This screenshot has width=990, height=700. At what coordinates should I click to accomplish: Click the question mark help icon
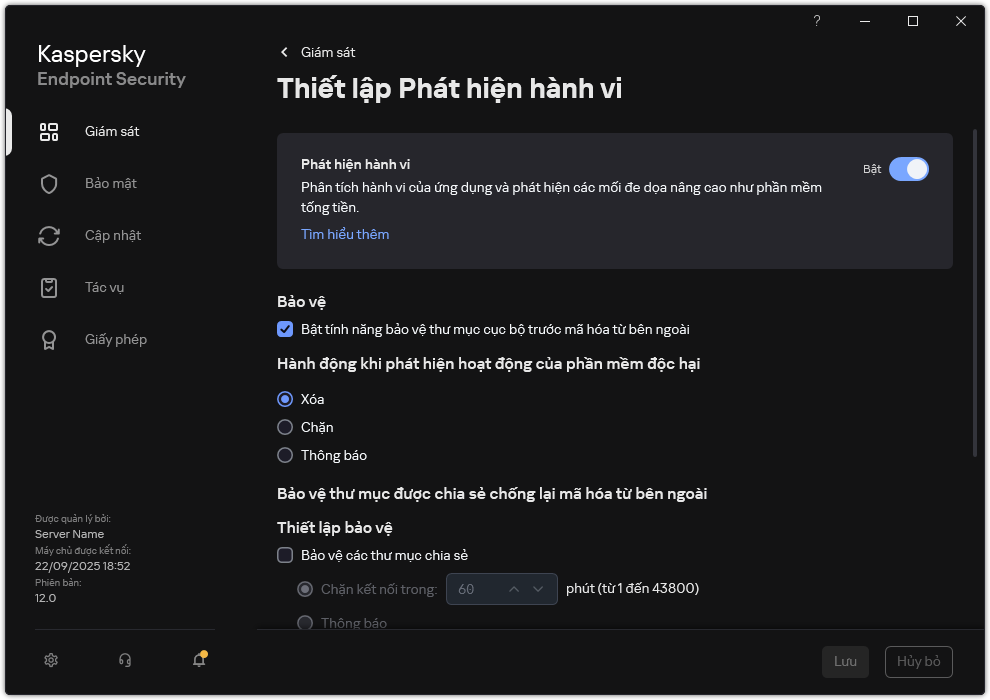[817, 21]
